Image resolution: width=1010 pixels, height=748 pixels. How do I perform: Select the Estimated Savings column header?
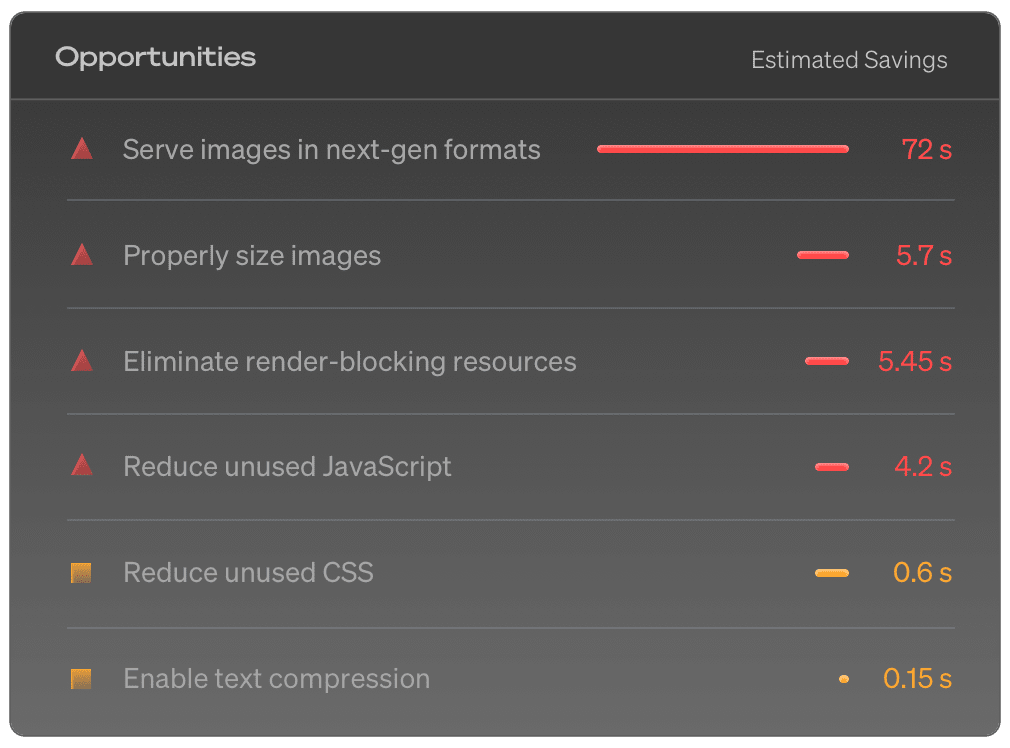849,60
